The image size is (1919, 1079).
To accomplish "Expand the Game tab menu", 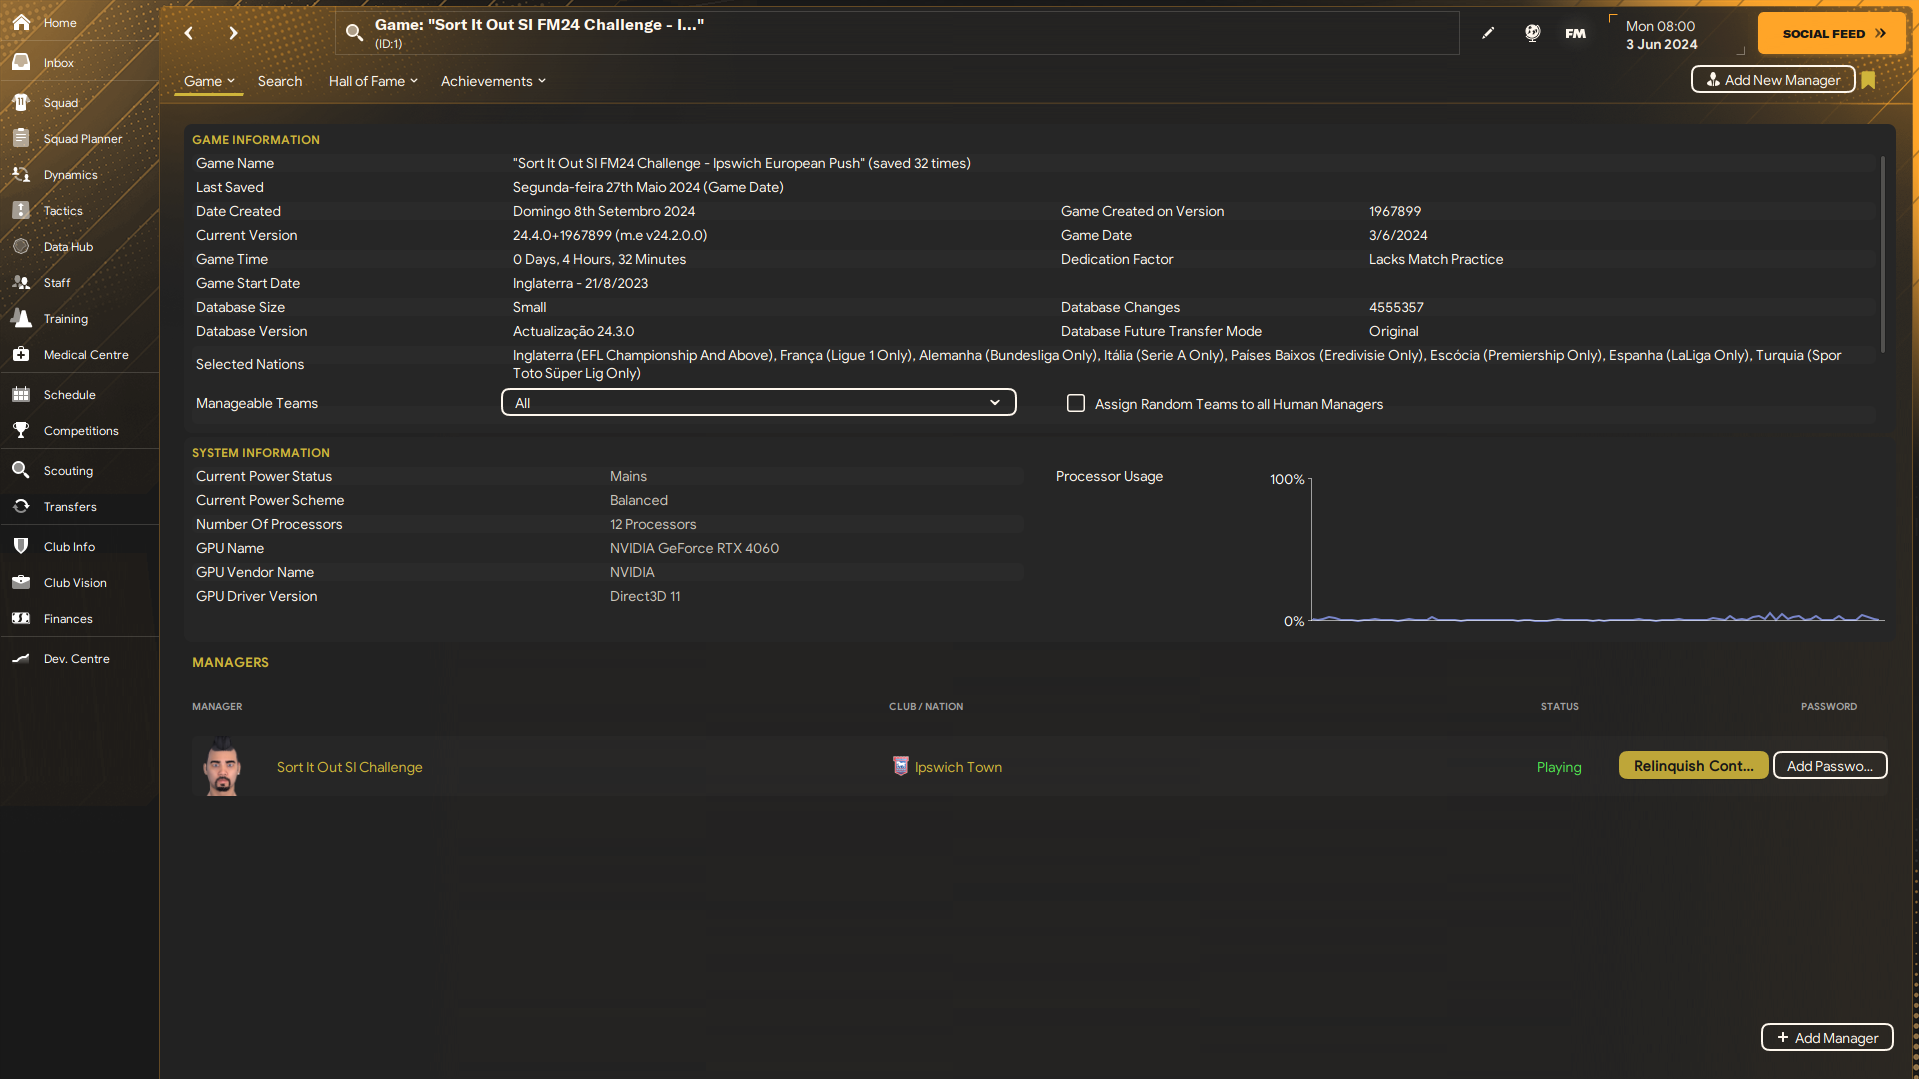I will [x=209, y=81].
